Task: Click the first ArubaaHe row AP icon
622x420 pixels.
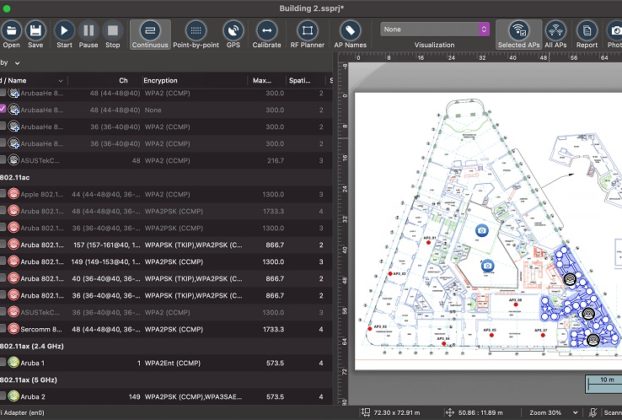Action: (14, 93)
